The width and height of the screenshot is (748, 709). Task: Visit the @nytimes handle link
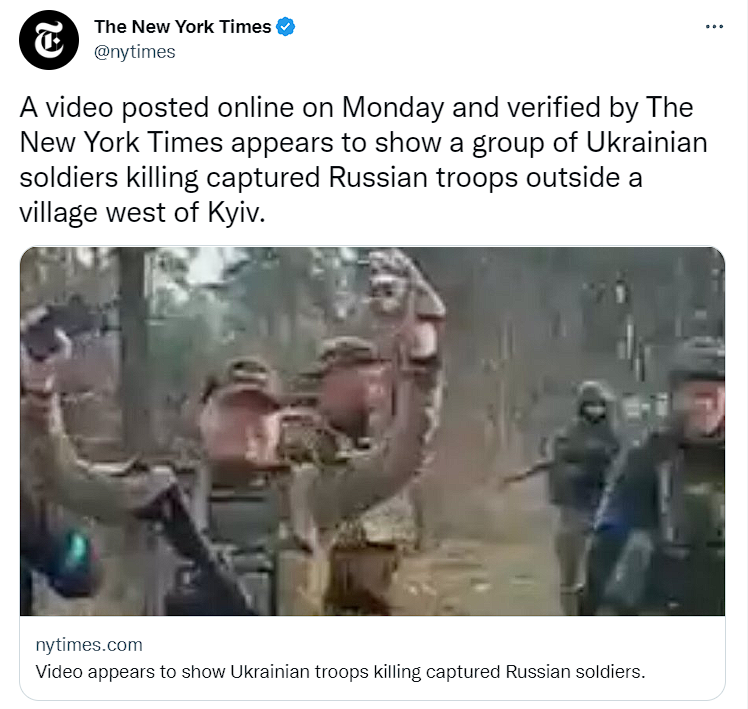pos(135,52)
